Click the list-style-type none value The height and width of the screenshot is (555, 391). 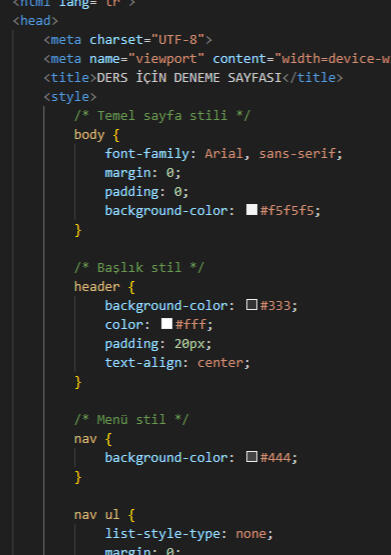[x=251, y=534]
